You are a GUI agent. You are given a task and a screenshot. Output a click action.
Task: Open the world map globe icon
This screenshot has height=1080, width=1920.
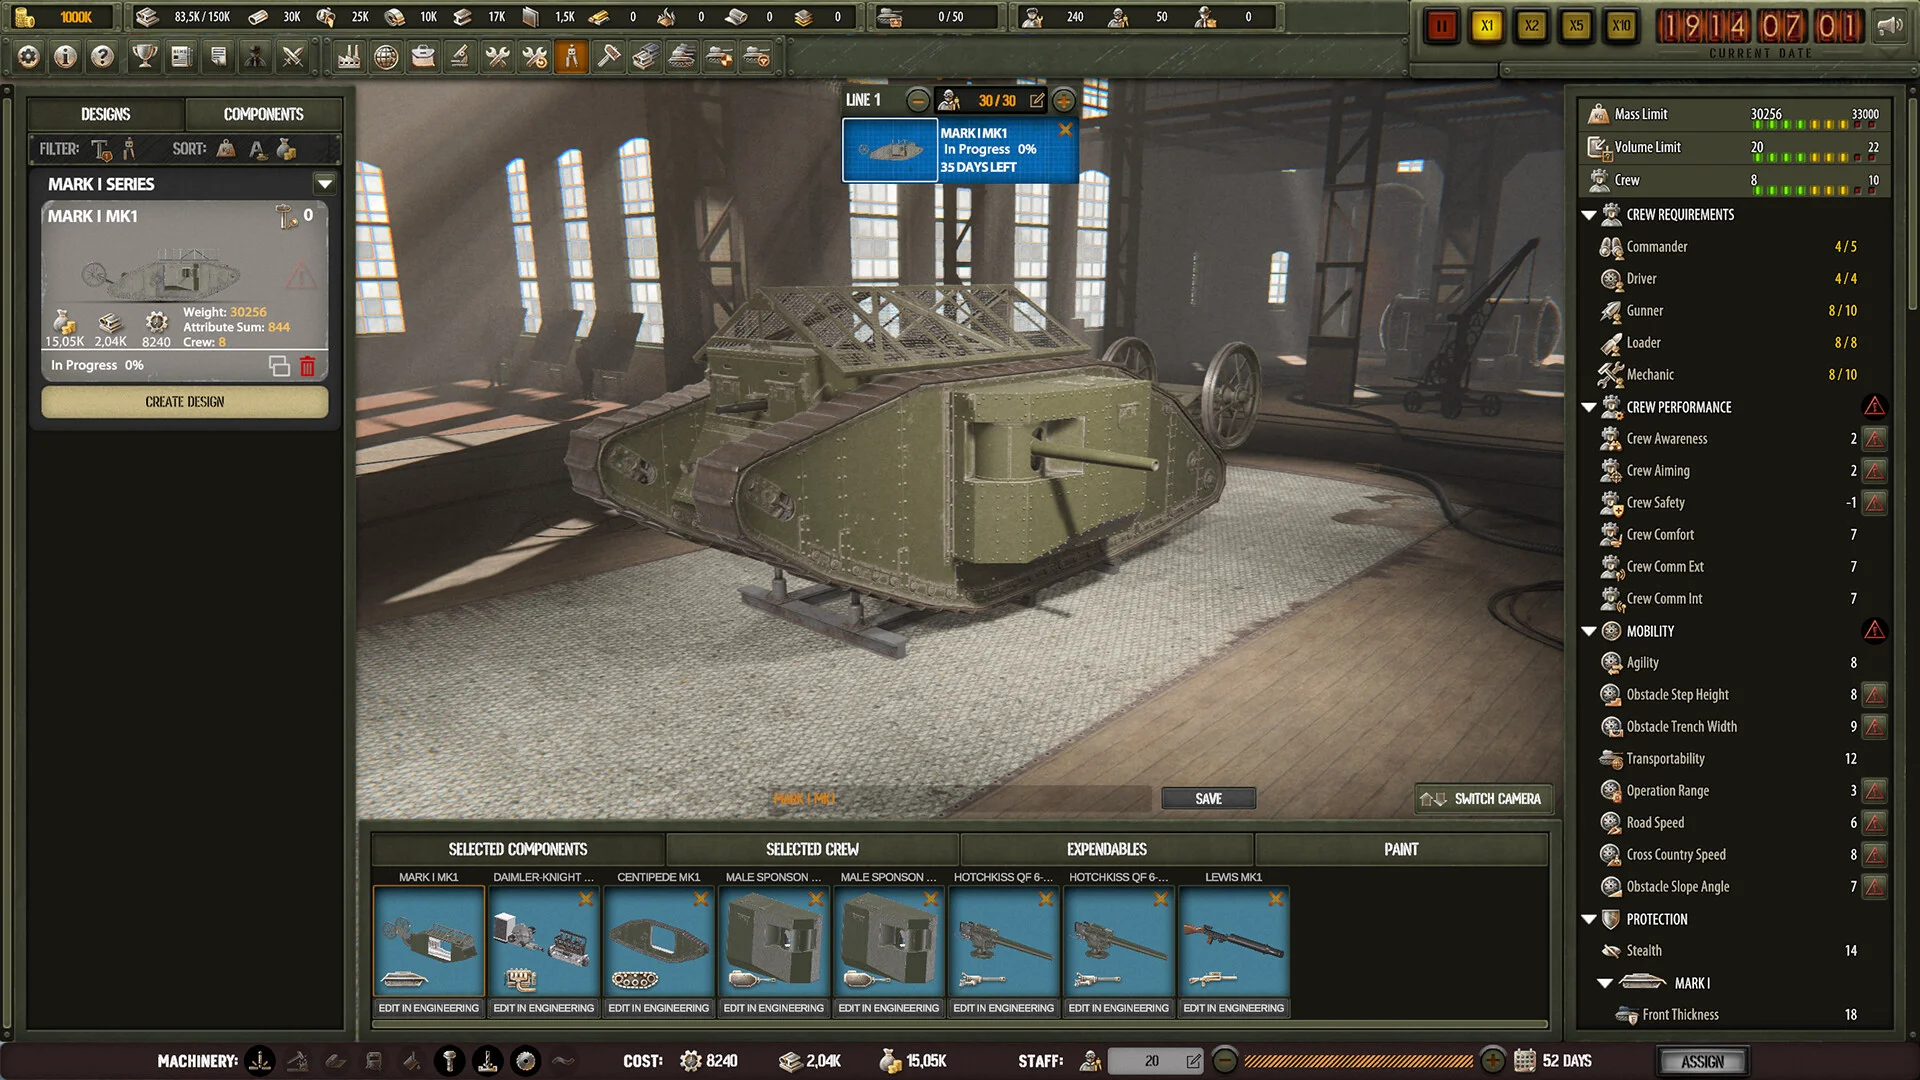[x=386, y=57]
